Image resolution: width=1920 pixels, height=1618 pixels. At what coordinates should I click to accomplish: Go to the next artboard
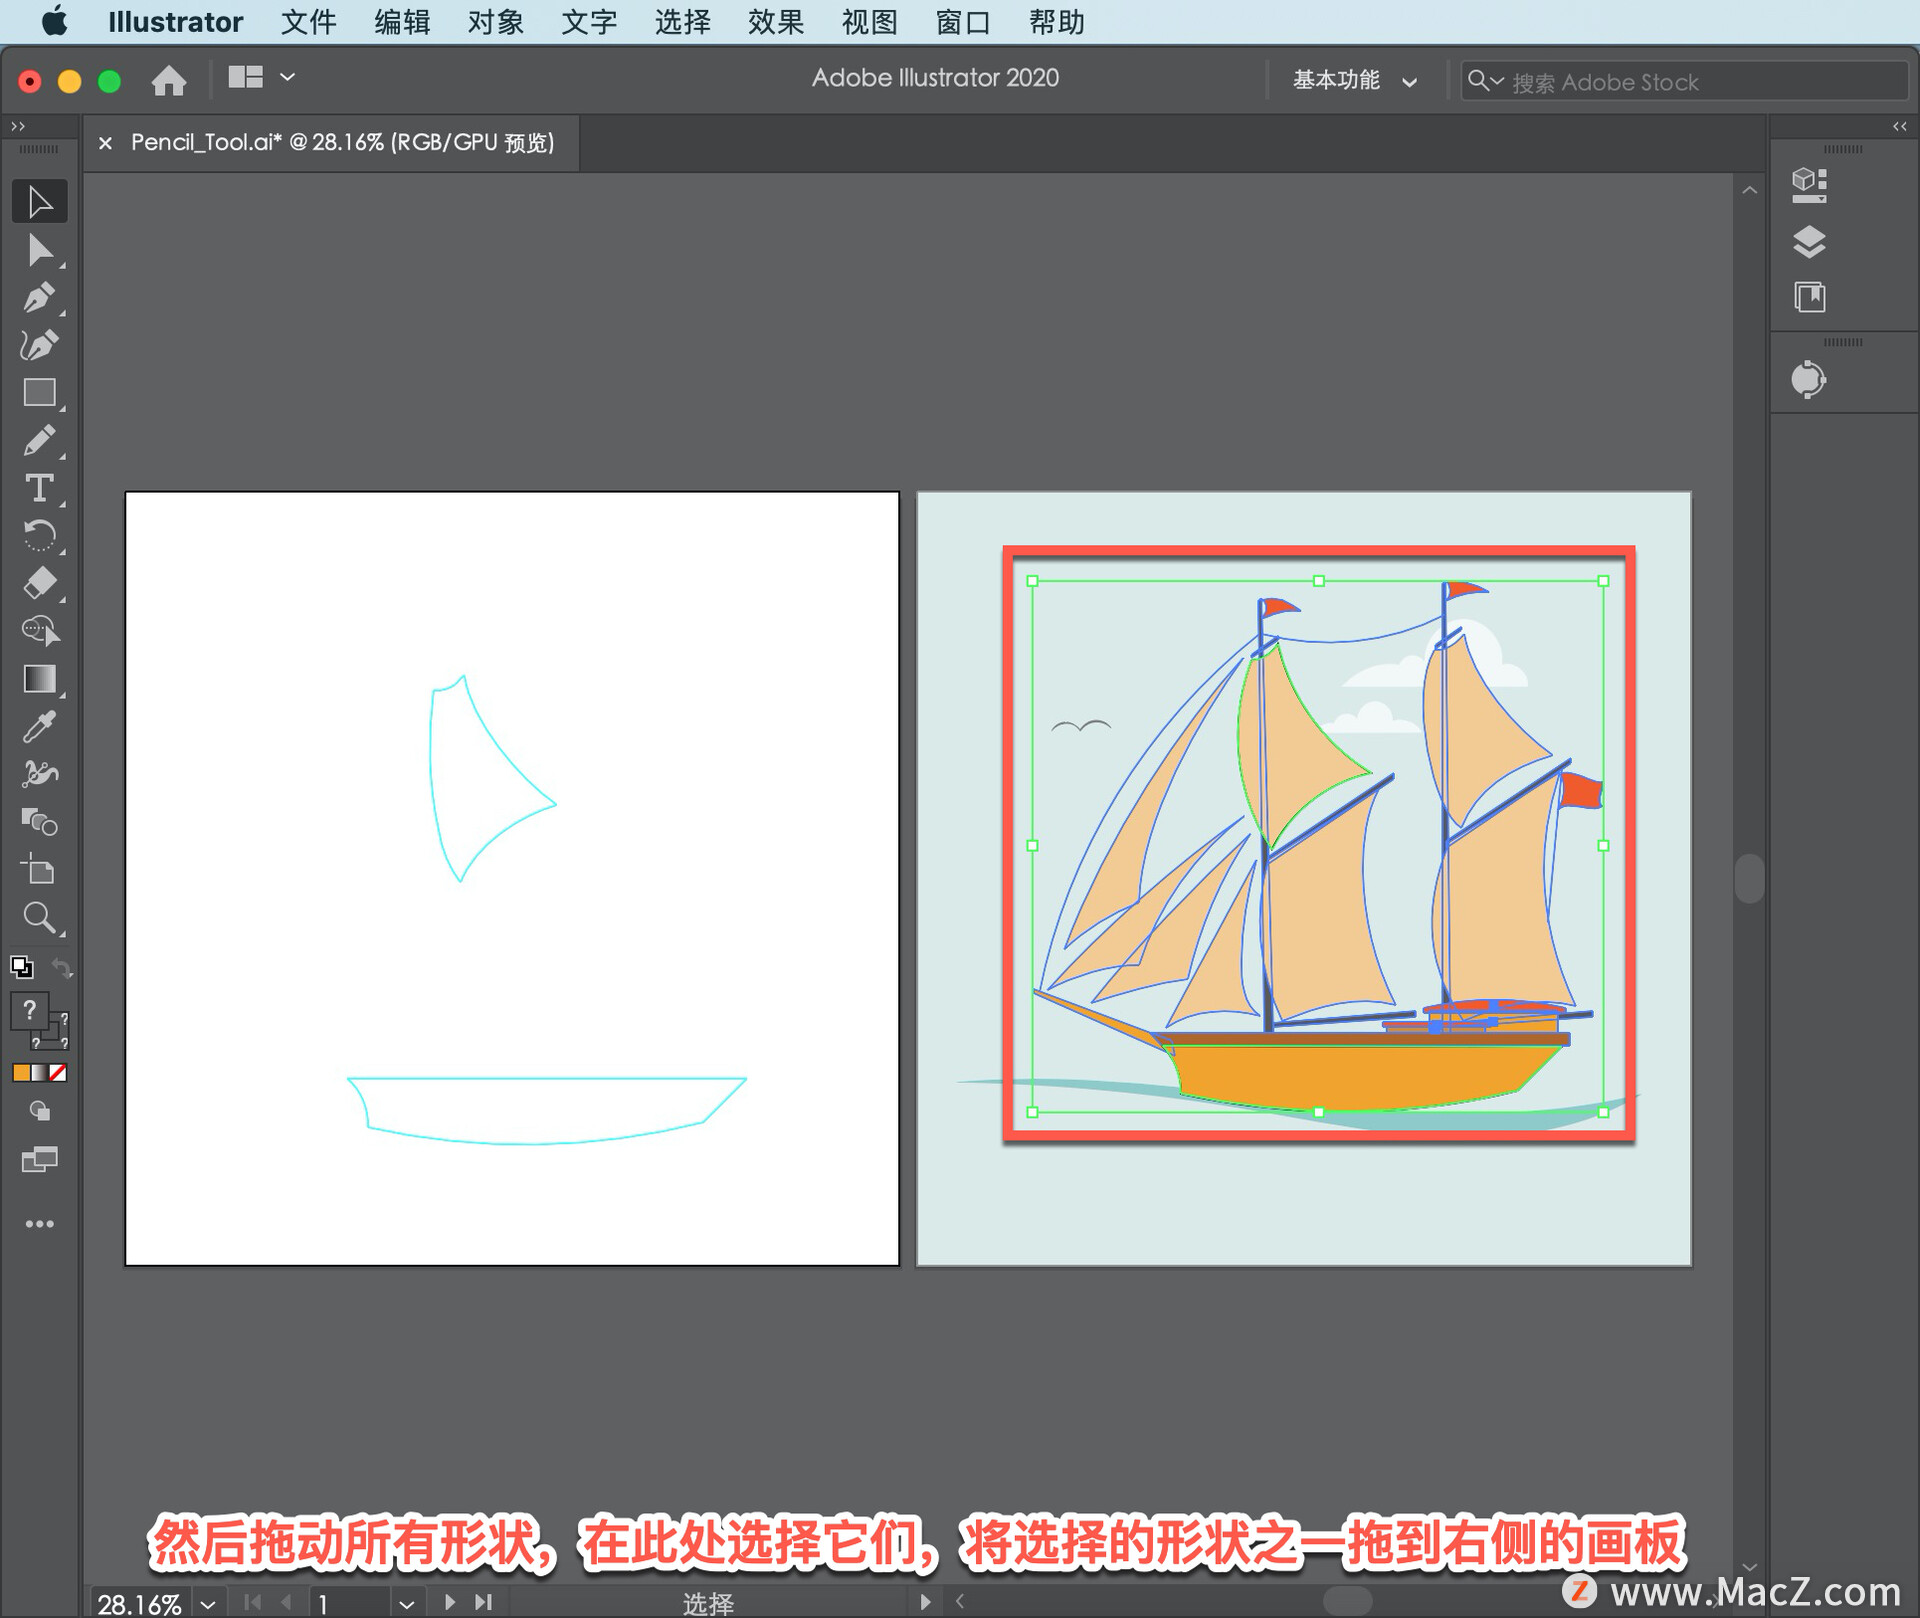[x=449, y=1602]
